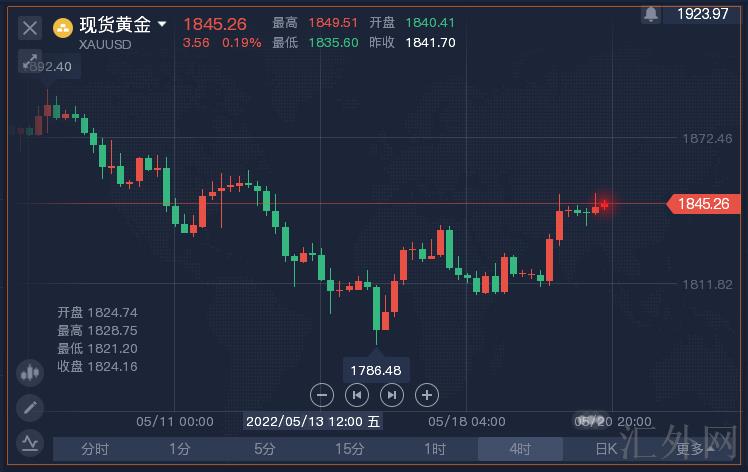
Task: Select the 1分 timeframe tab
Action: click(180, 450)
